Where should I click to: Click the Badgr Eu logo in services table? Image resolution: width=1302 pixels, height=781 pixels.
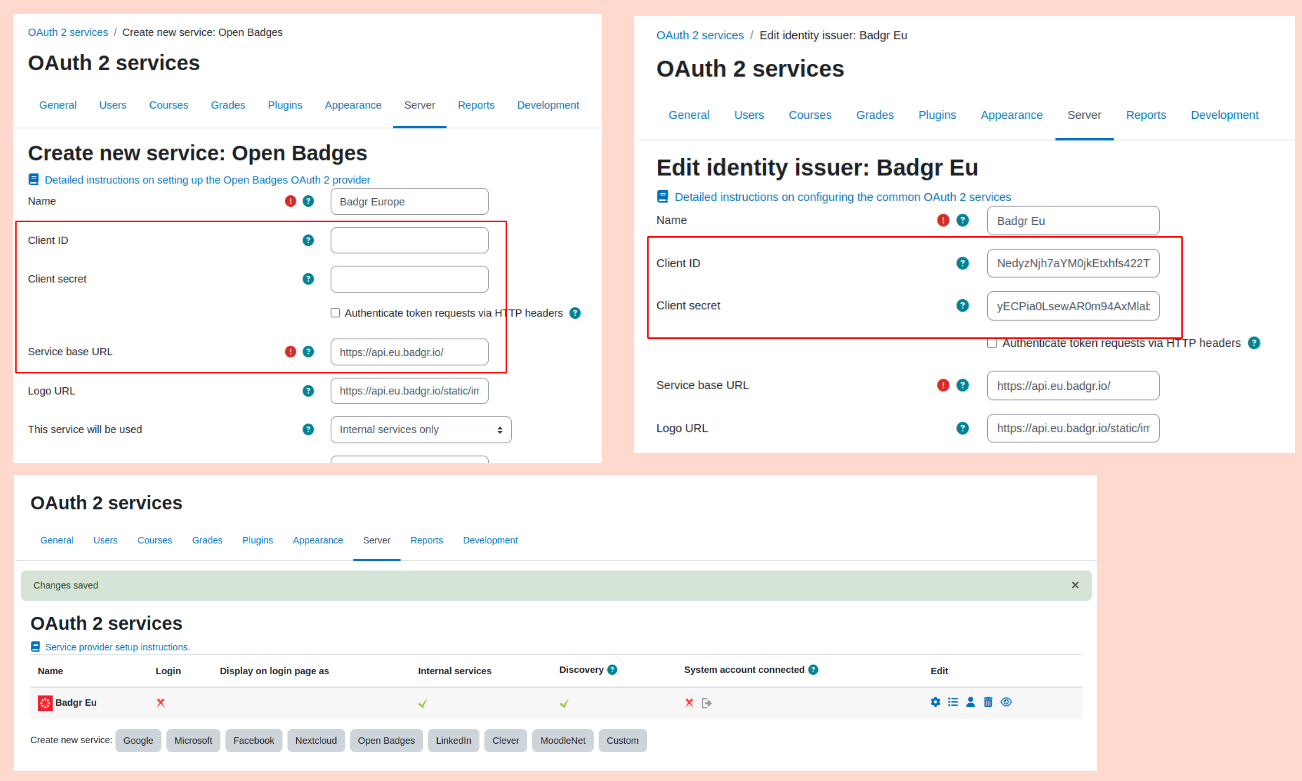(x=45, y=703)
